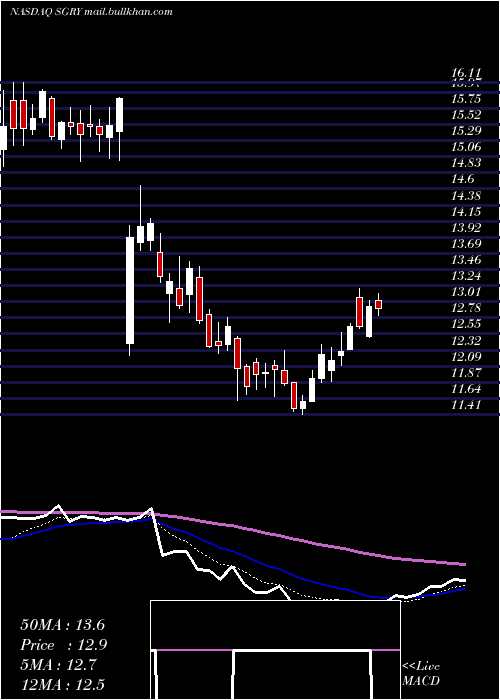Select the 14.6 price axis label

point(462,179)
